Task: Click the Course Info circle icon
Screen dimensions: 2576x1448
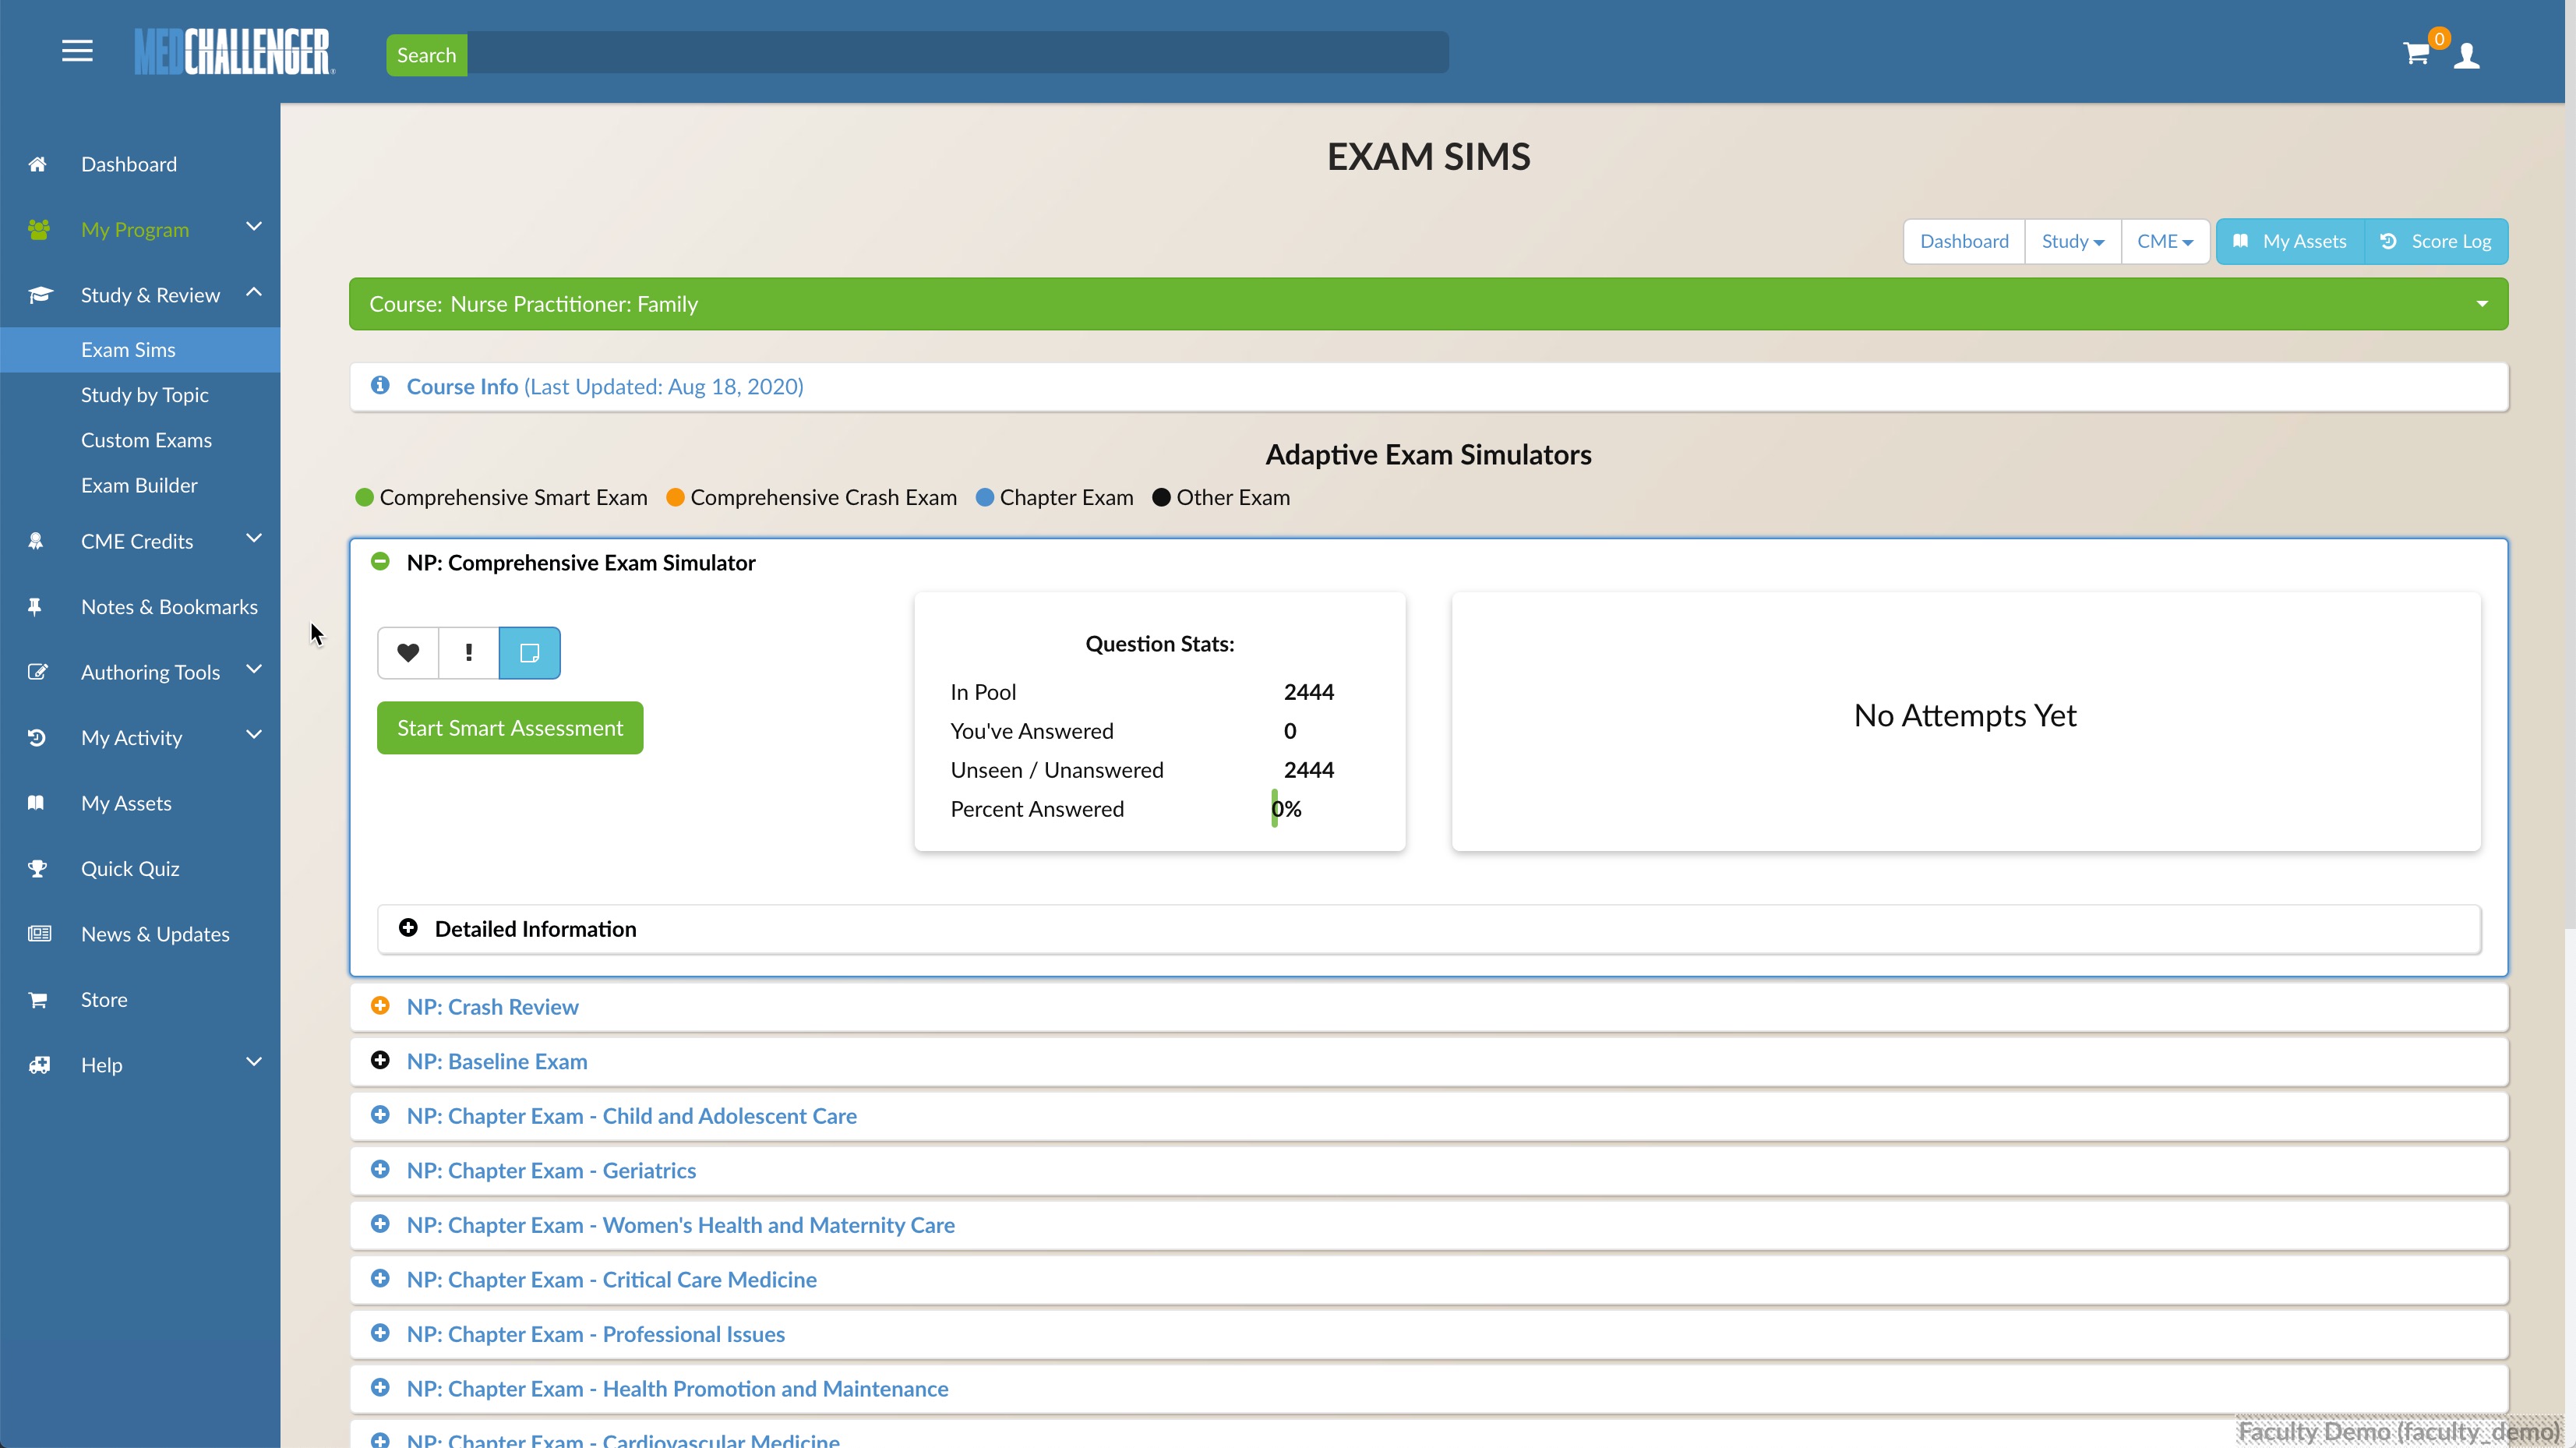Action: [x=380, y=386]
